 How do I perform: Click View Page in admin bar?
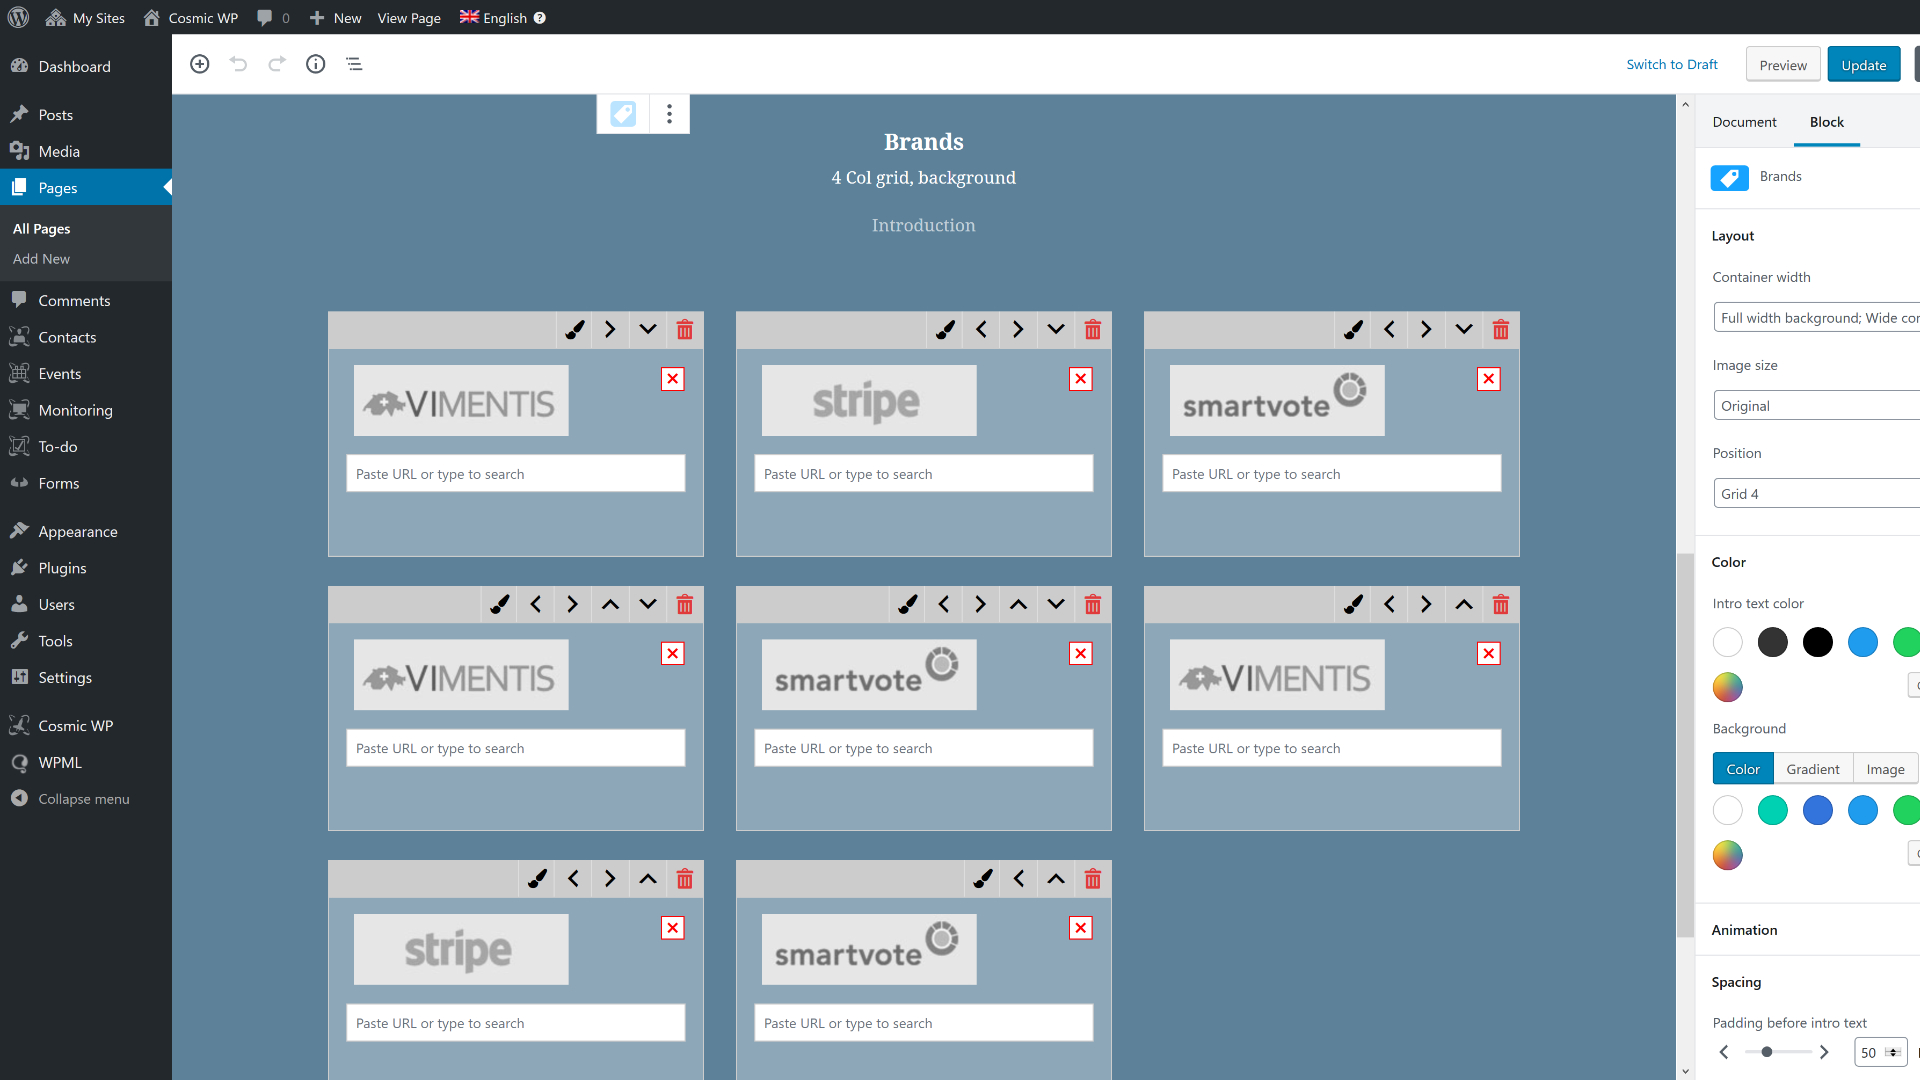point(409,18)
